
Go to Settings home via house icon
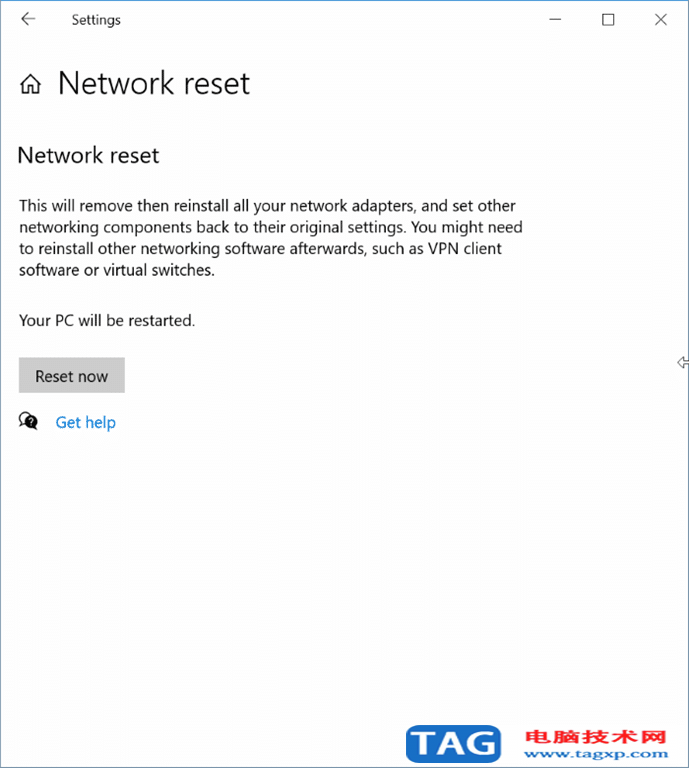[x=31, y=84]
